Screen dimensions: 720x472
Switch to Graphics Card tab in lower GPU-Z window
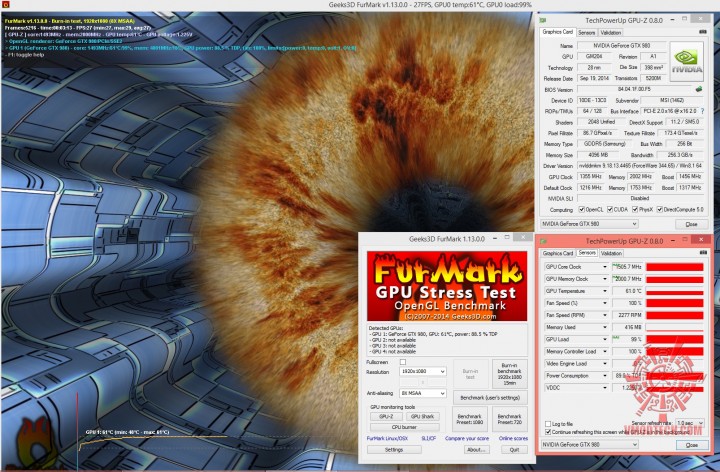(x=557, y=253)
